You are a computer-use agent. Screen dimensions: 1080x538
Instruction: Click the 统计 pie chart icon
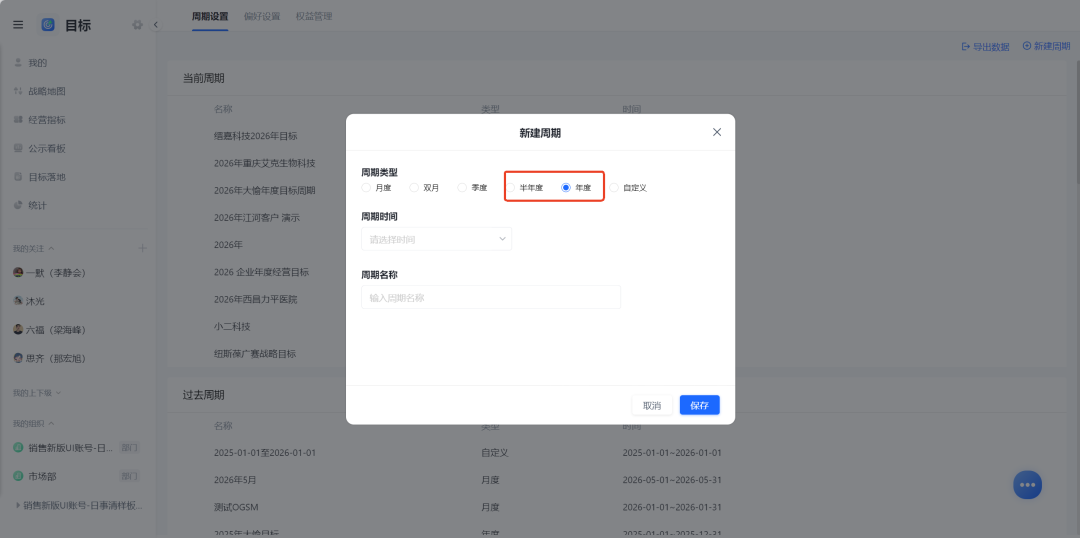18,205
